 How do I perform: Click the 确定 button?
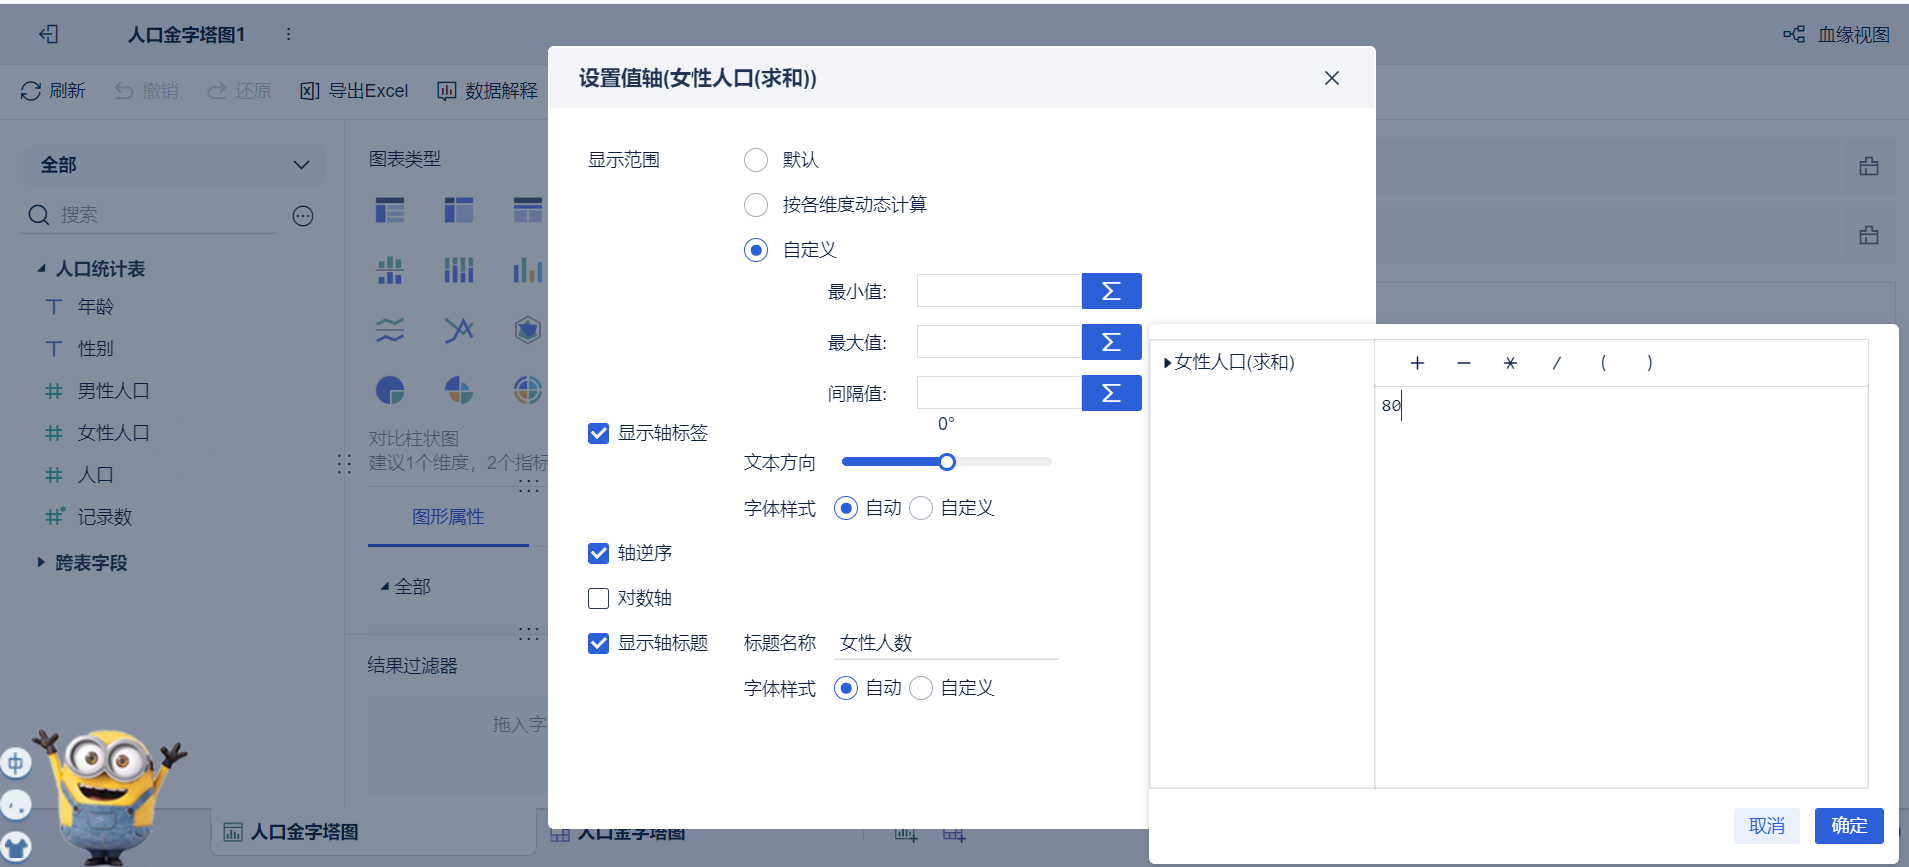(x=1849, y=825)
